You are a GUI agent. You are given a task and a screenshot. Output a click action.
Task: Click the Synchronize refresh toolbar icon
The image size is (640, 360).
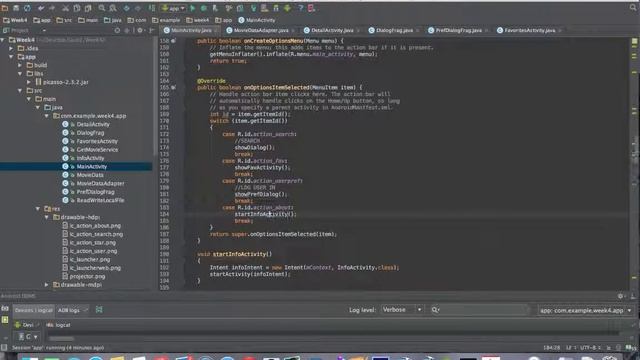pos(27,8)
